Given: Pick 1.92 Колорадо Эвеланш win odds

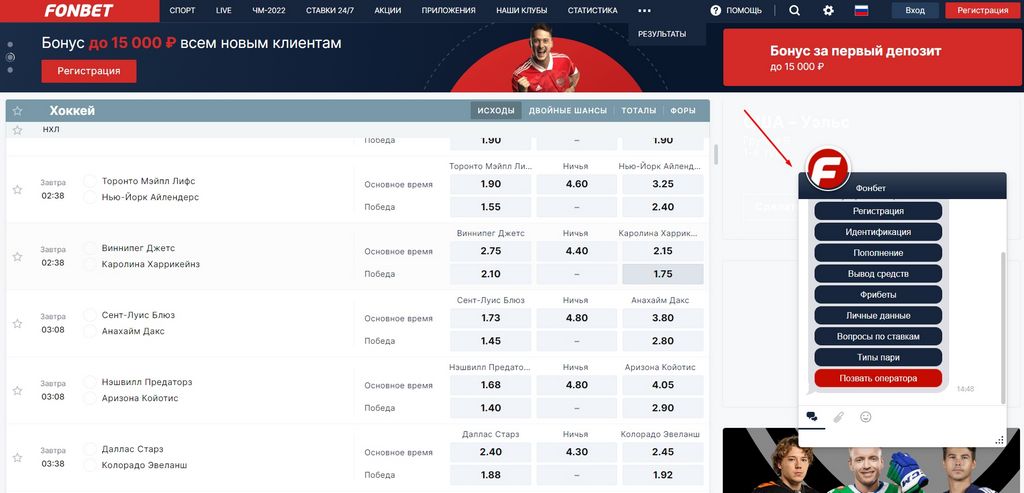Looking at the screenshot, I should pos(663,475).
